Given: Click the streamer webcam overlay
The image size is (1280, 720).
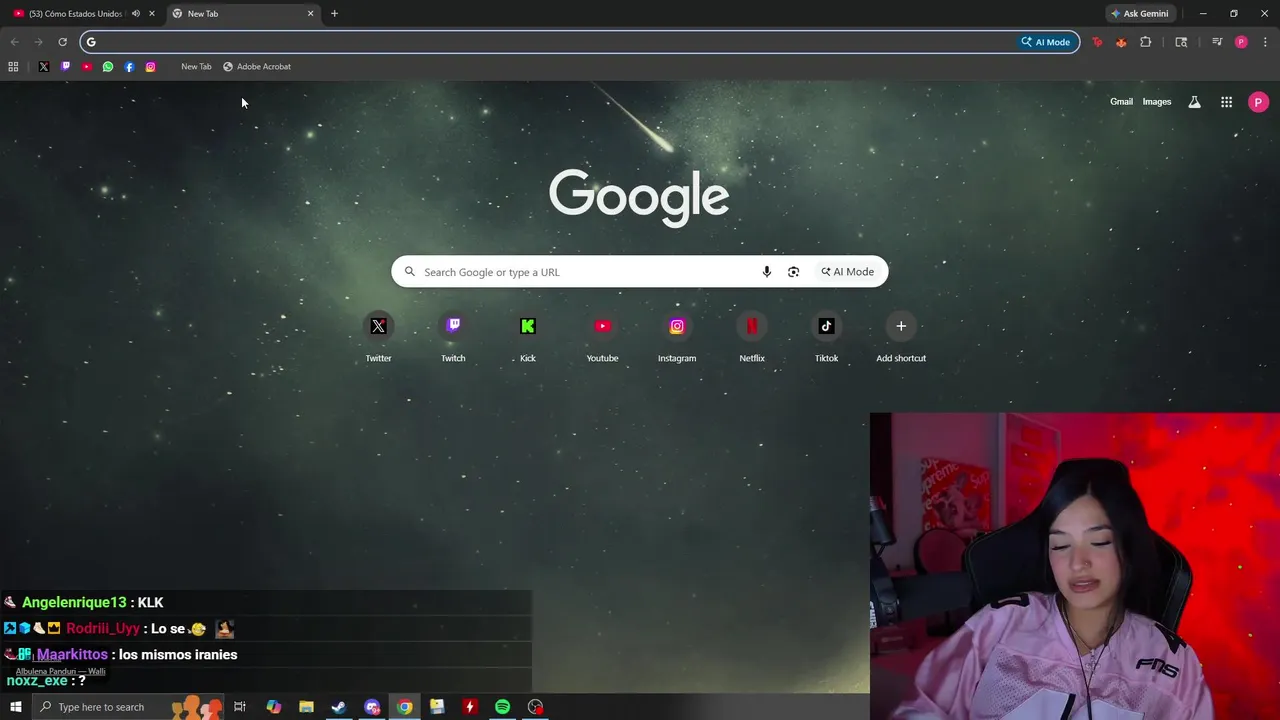Looking at the screenshot, I should pyautogui.click(x=1075, y=566).
